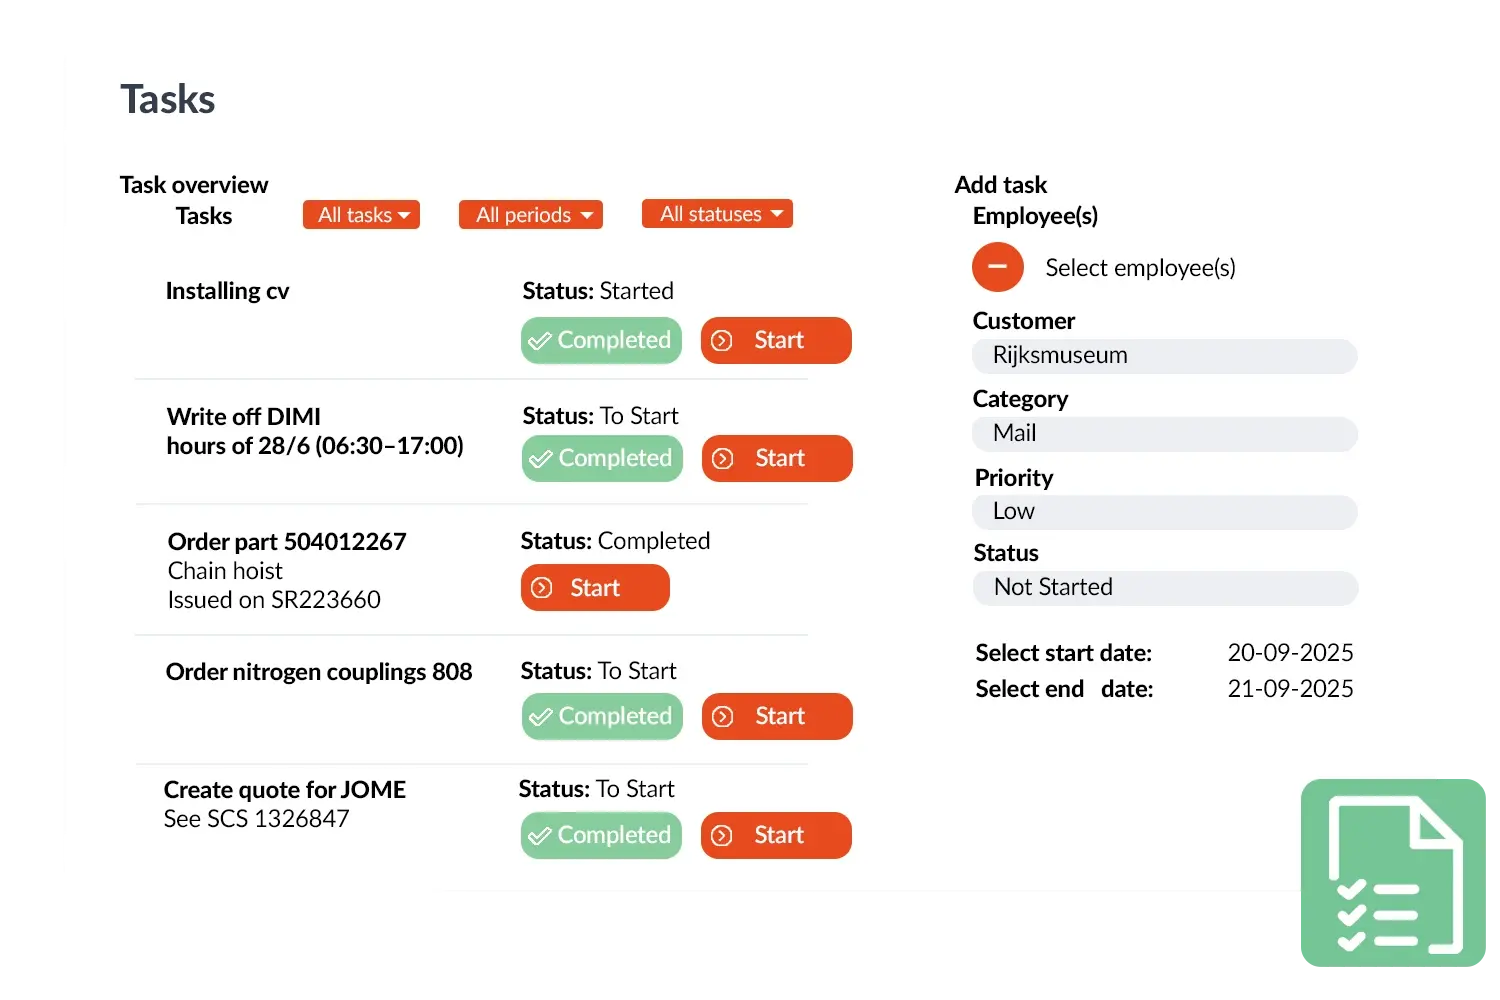Screen dimensions: 1500x1000
Task: Change the Priority field set to Low
Action: point(1164,512)
